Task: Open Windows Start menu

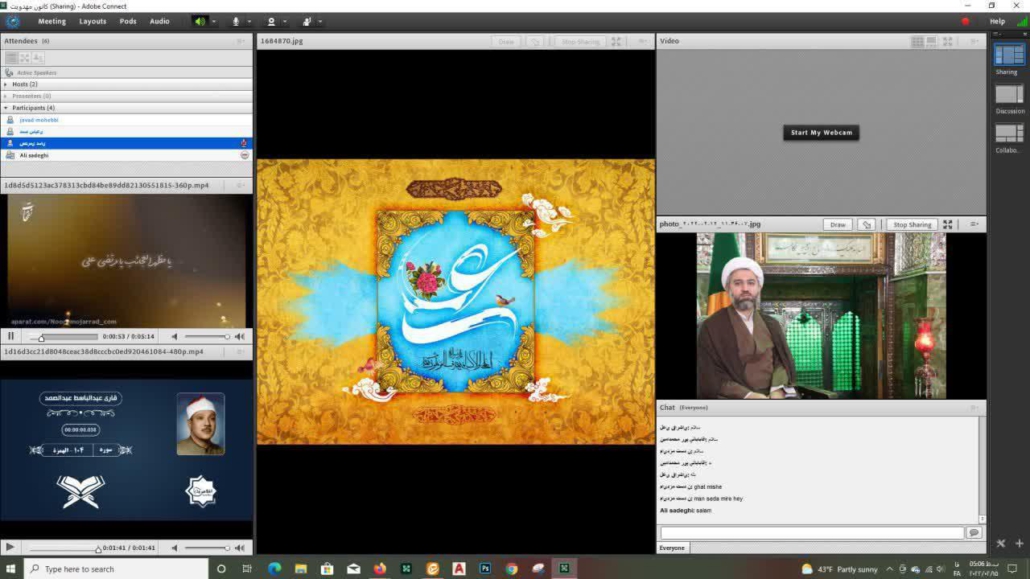Action: pyautogui.click(x=11, y=568)
